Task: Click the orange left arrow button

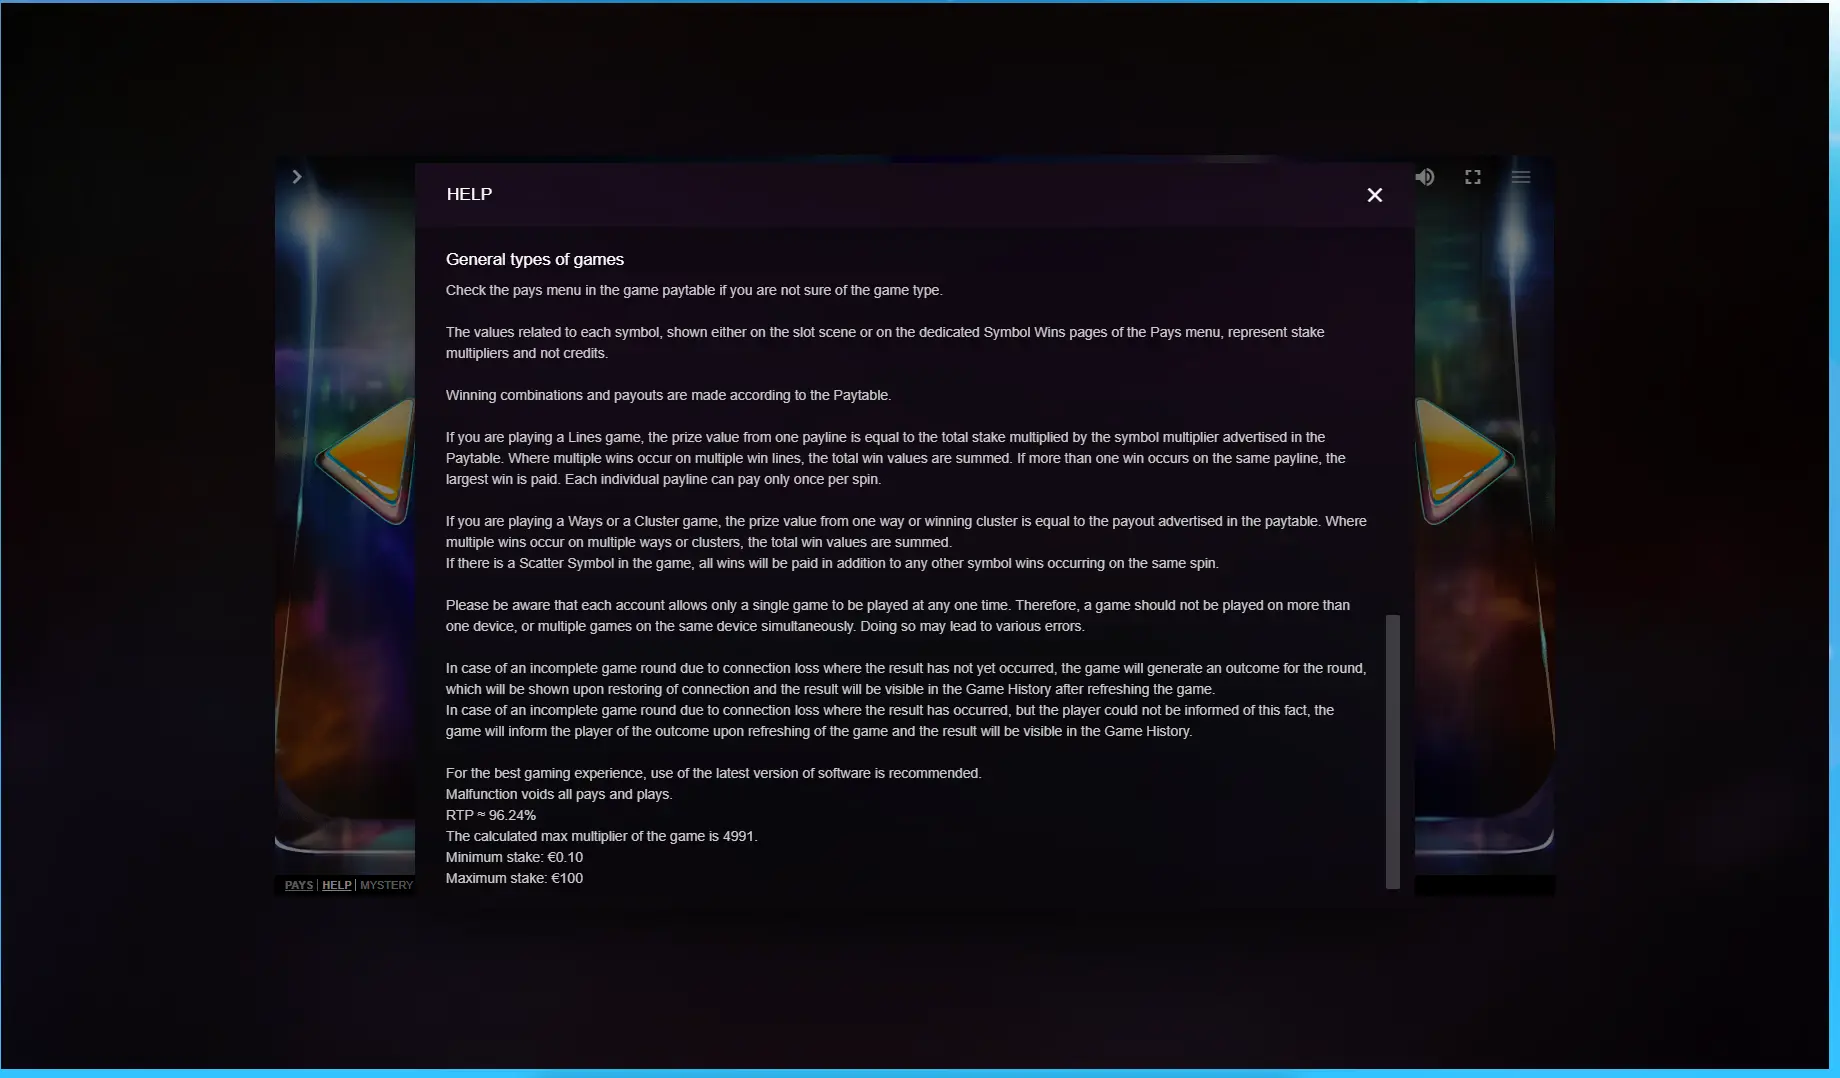Action: pos(369,461)
